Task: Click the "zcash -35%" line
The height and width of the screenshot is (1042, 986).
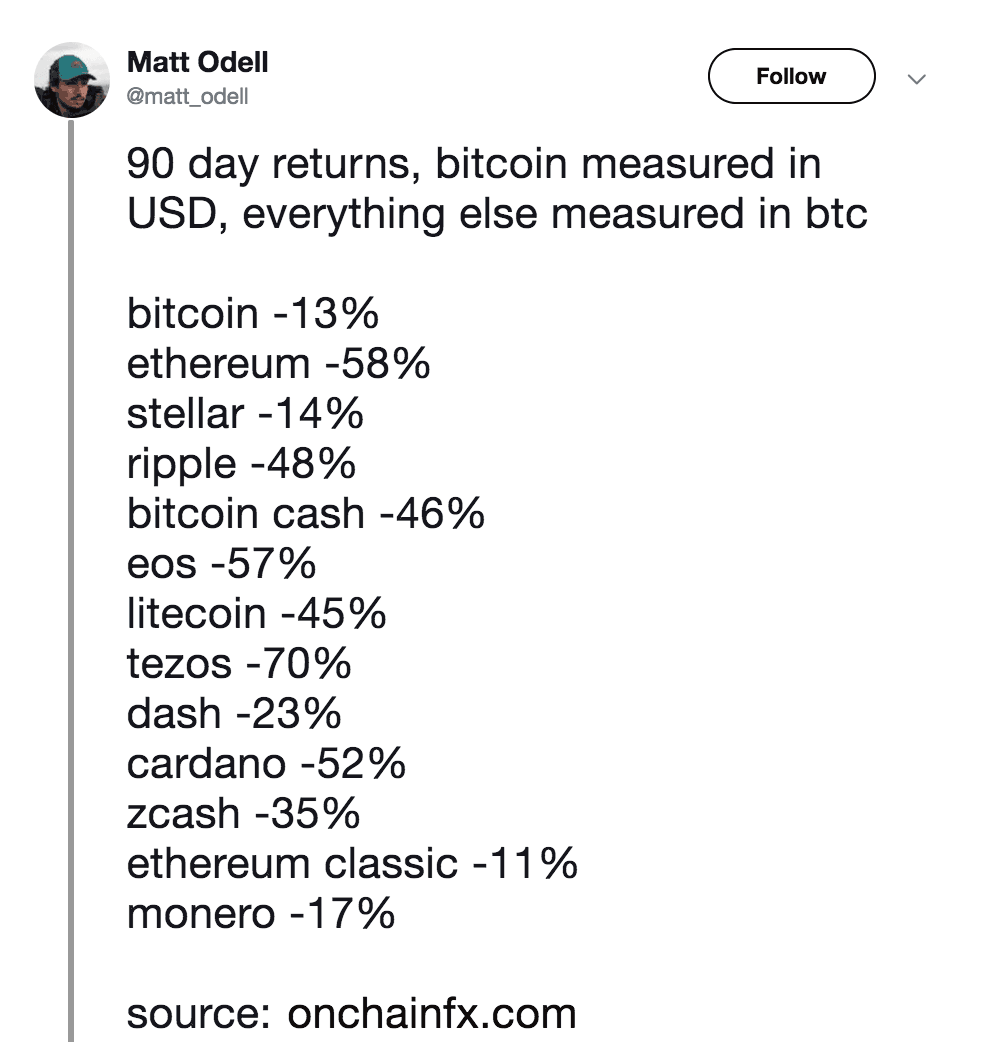Action: click(243, 814)
